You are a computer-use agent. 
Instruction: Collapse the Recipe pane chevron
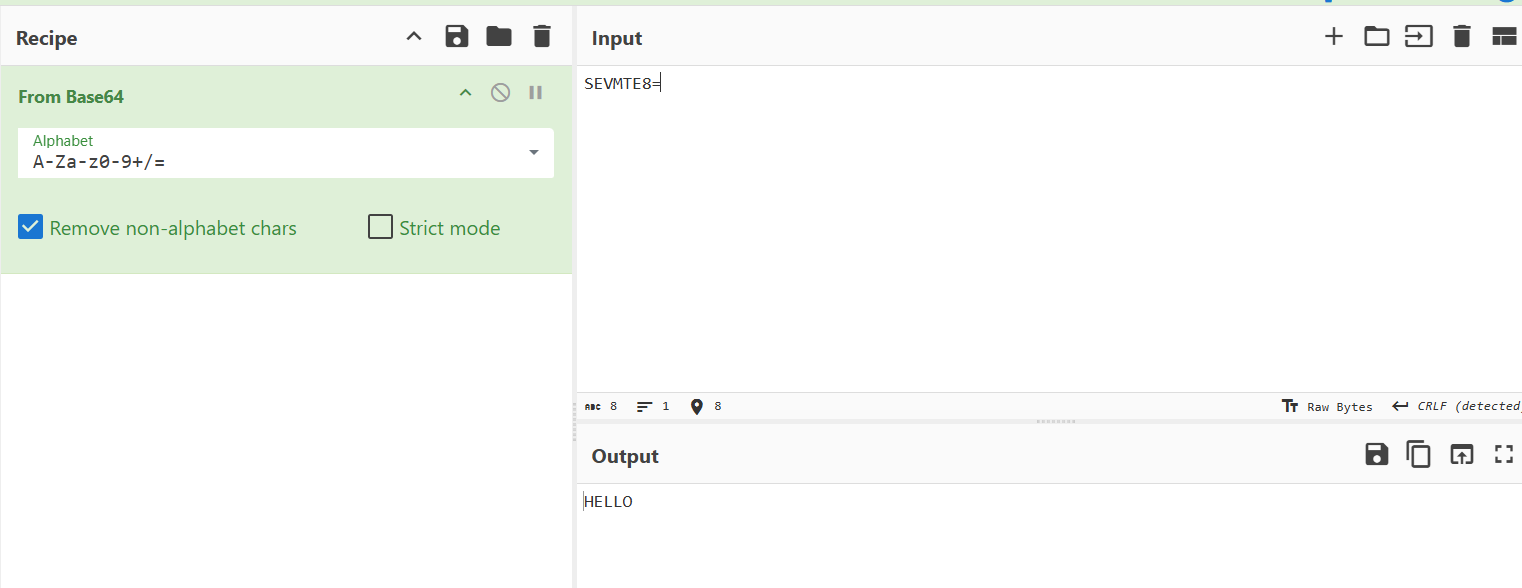(x=414, y=37)
